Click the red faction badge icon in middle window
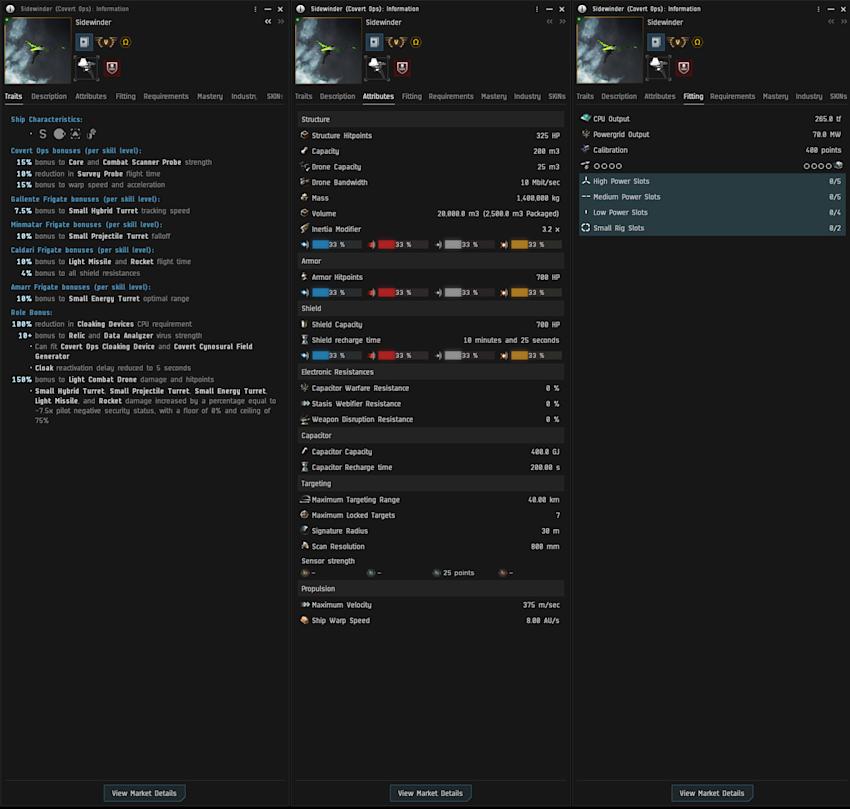The image size is (850, 809). coord(402,67)
